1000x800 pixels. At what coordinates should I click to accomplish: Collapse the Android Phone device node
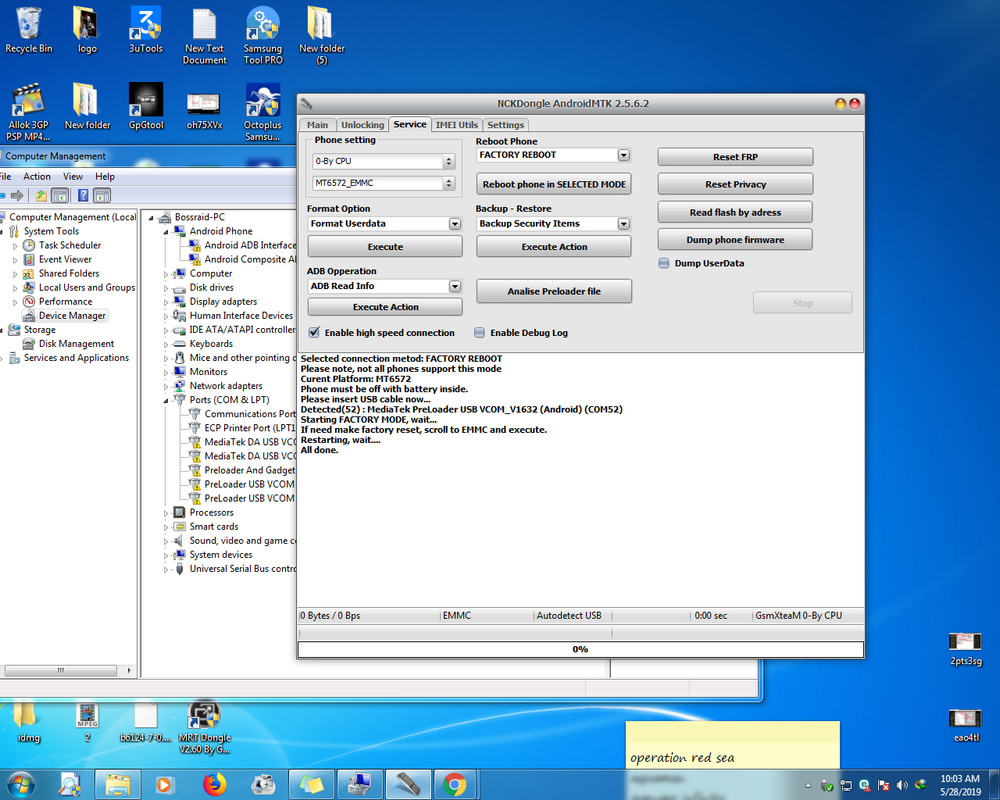[166, 232]
